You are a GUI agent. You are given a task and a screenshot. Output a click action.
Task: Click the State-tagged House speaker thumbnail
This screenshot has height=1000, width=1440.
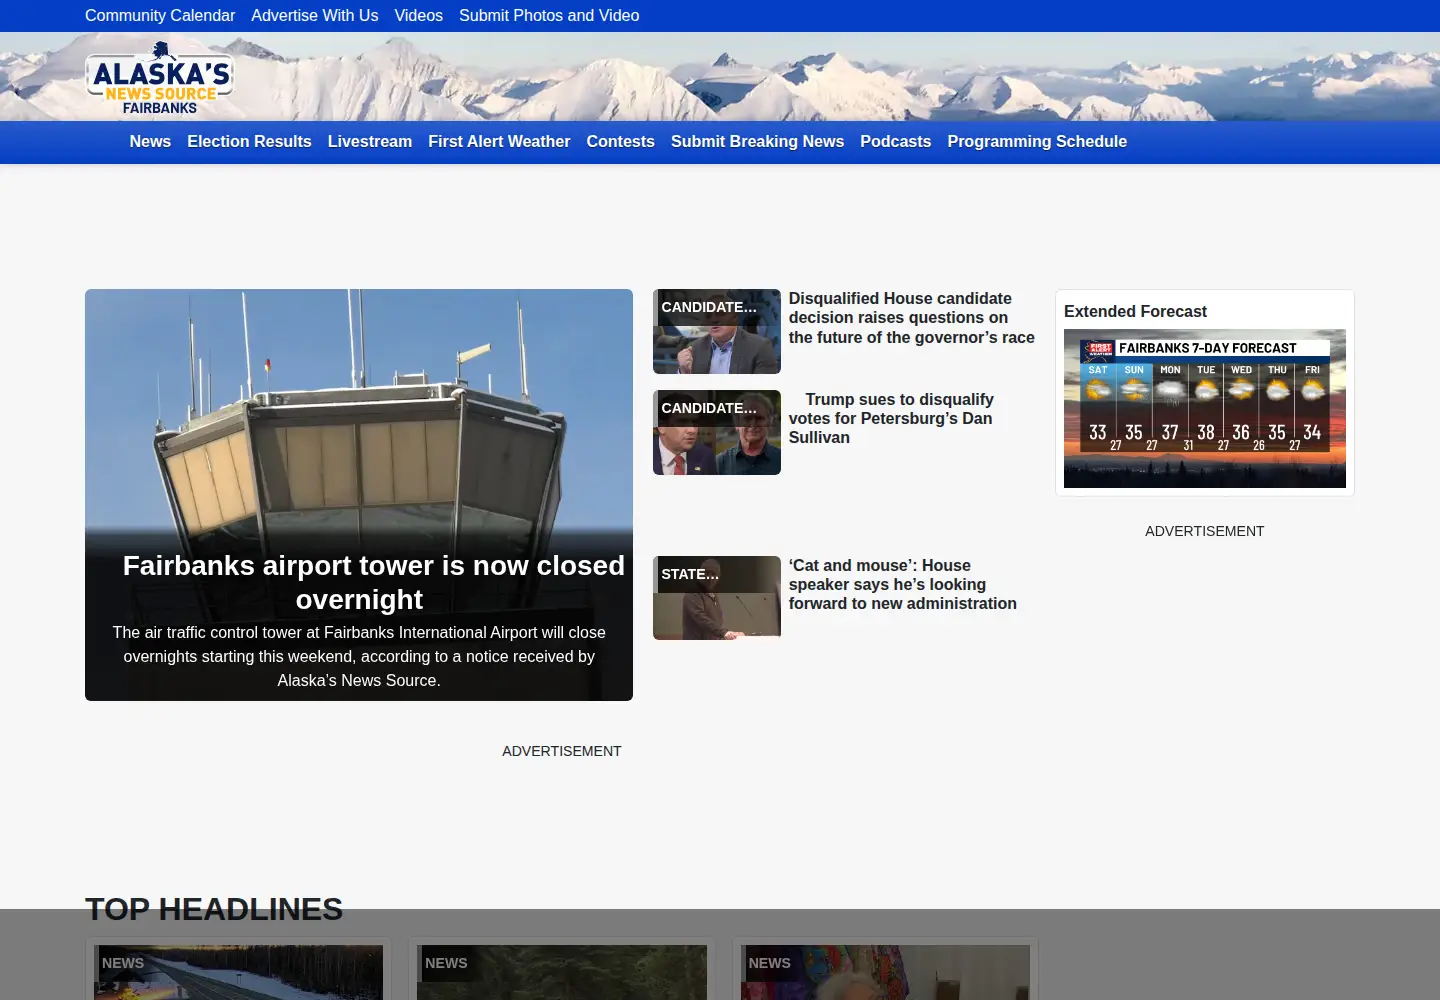716,598
